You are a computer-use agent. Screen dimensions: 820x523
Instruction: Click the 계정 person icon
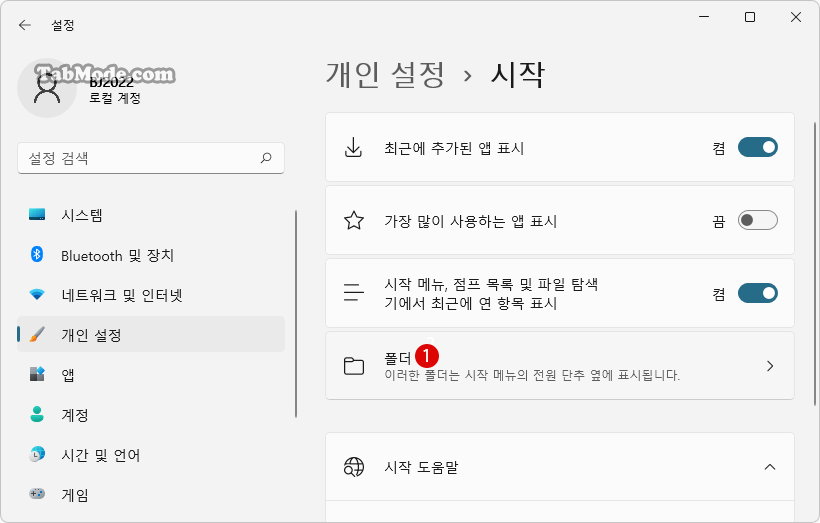(x=37, y=414)
